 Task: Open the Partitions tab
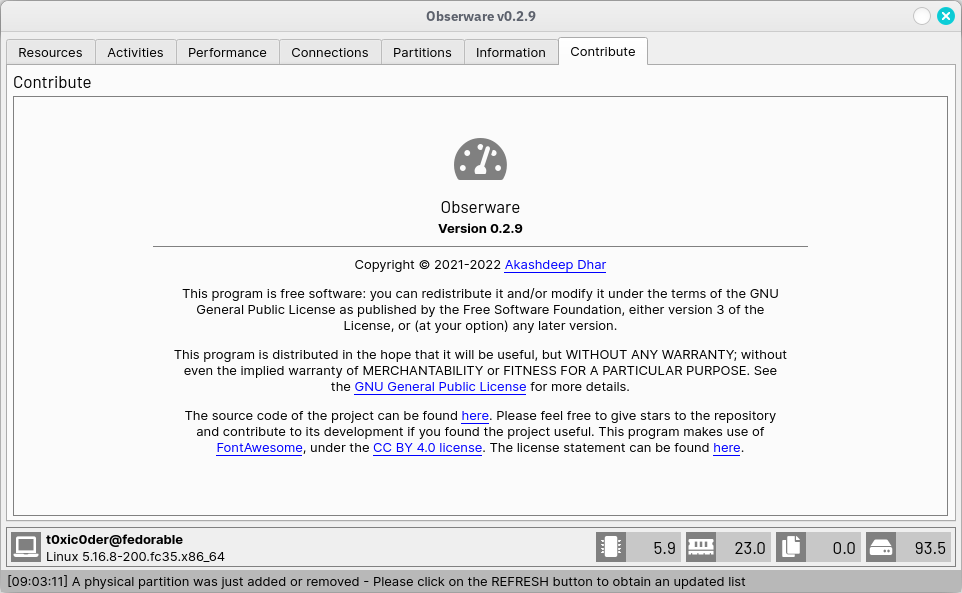[422, 52]
